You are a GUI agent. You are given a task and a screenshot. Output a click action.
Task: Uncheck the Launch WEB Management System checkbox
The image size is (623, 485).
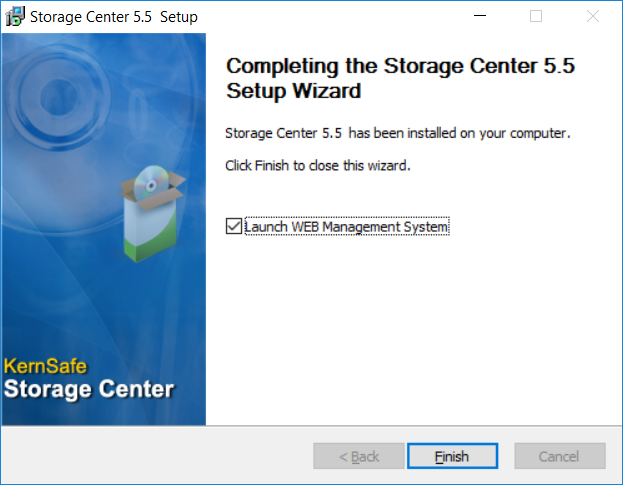pos(234,226)
